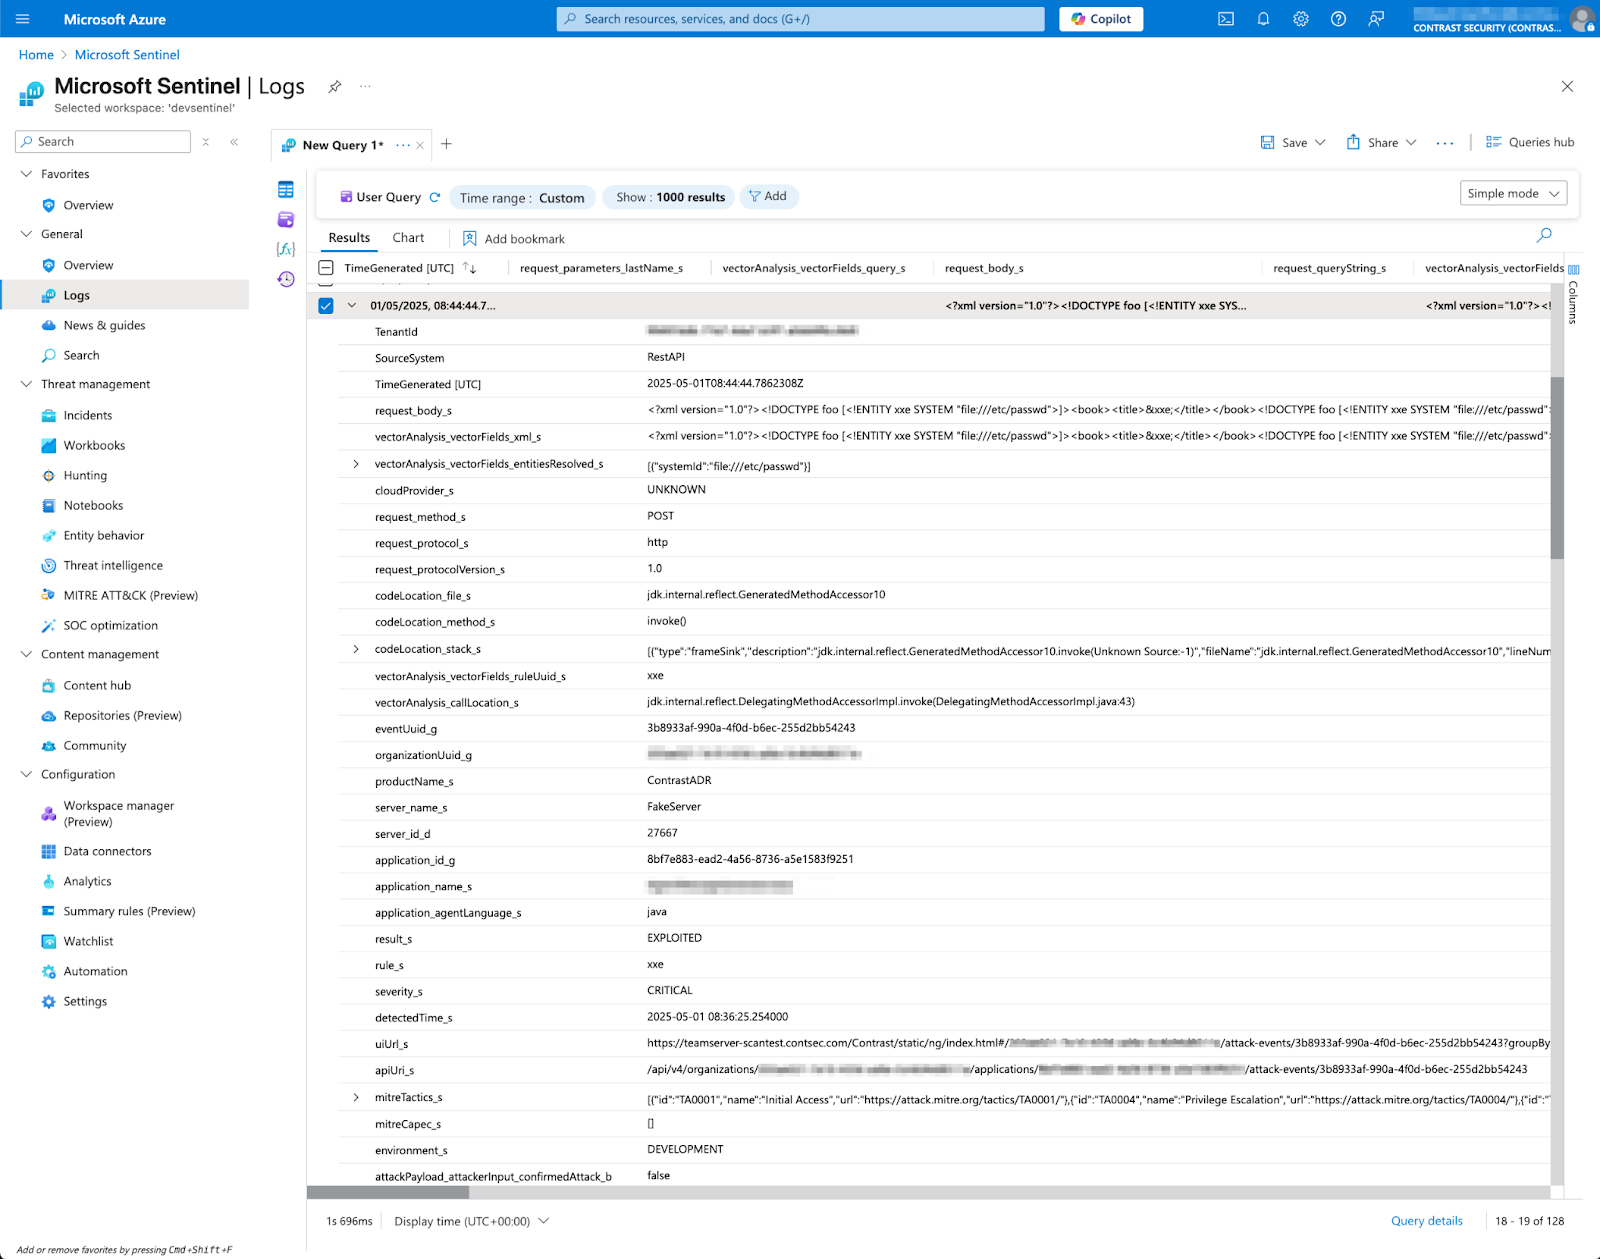
Task: Open Cloud Shell from top bar
Action: point(1225,19)
